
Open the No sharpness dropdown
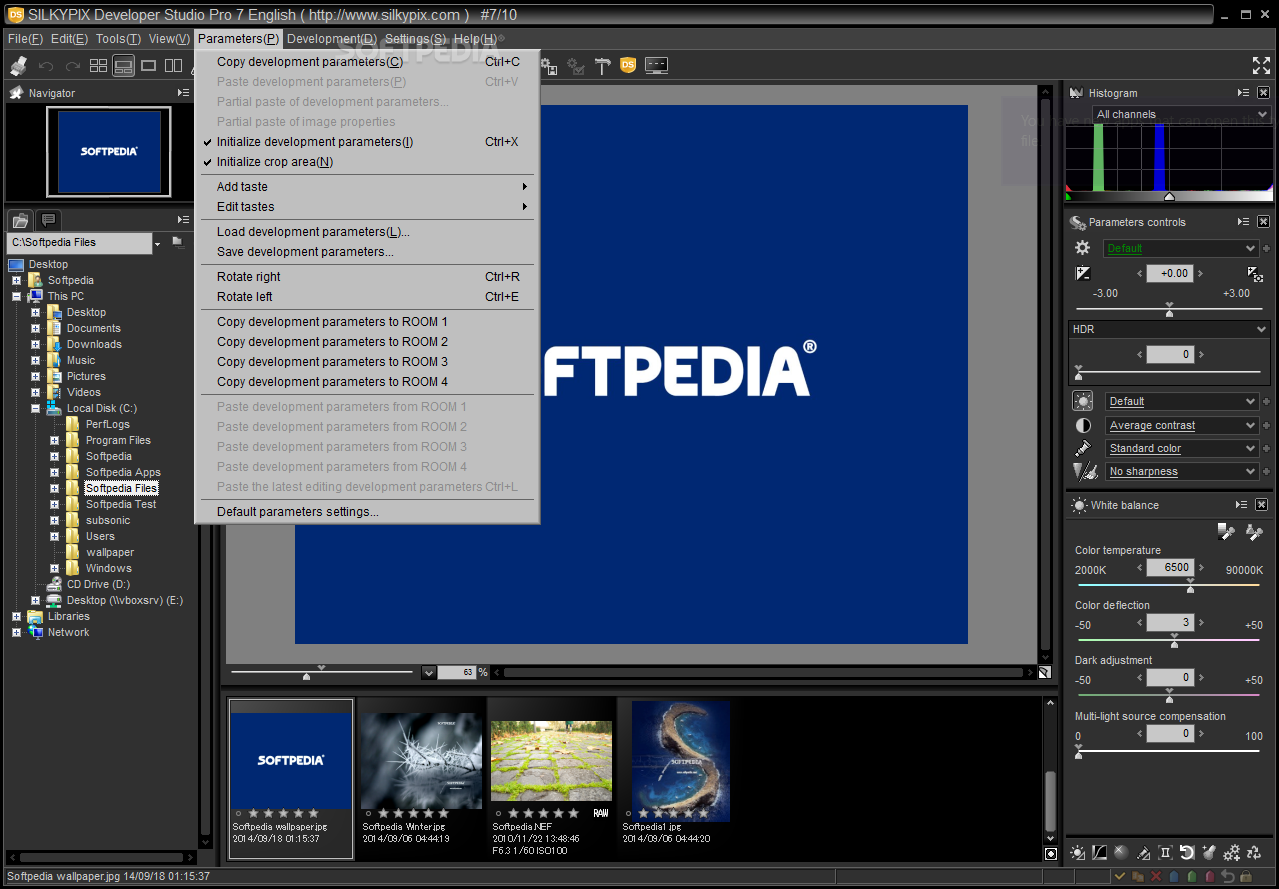pos(1182,471)
